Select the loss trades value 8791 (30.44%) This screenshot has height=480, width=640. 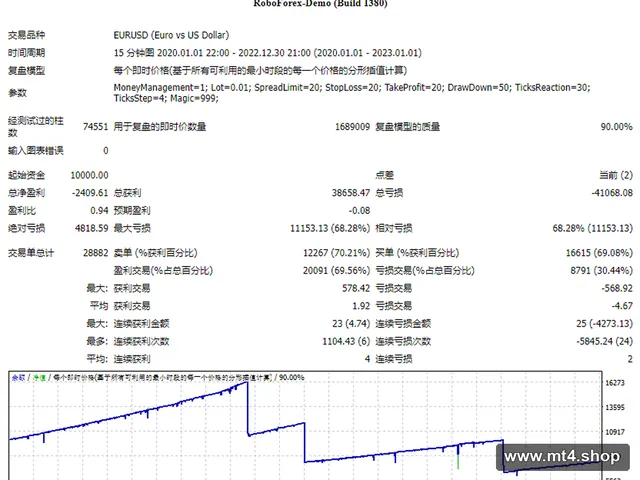pyautogui.click(x=602, y=271)
